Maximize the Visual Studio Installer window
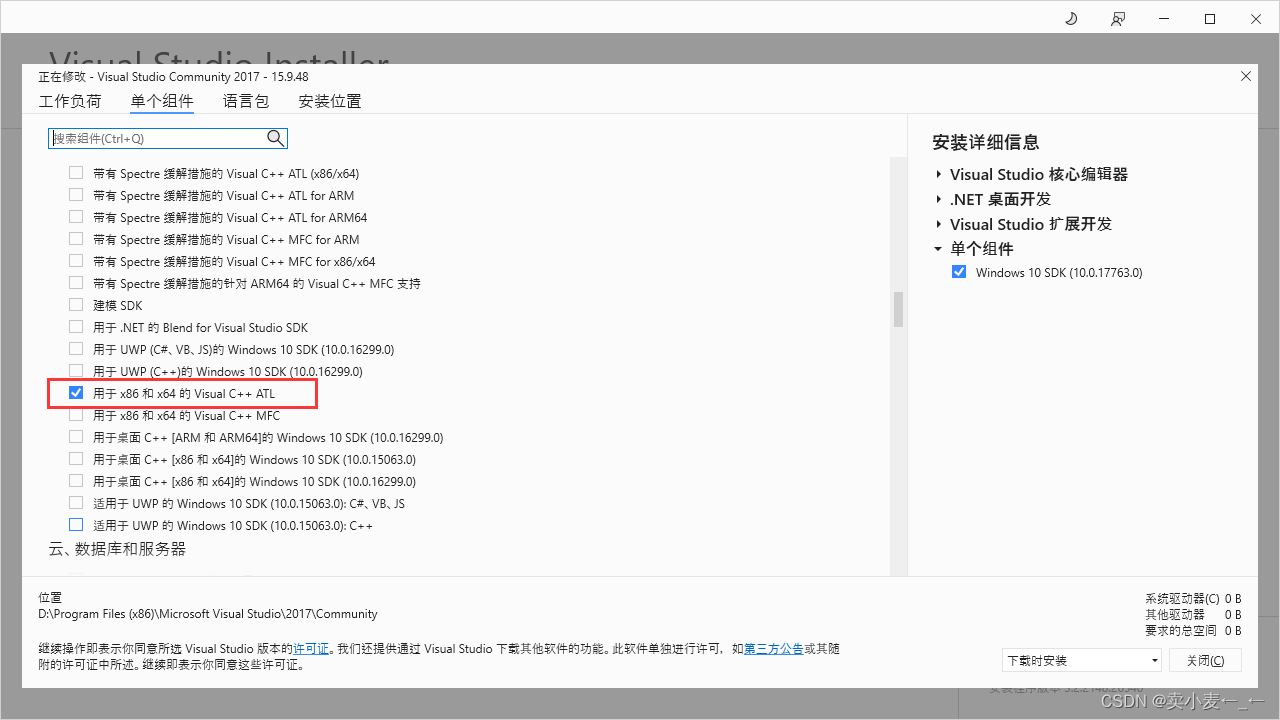This screenshot has height=720, width=1280. pyautogui.click(x=1210, y=19)
